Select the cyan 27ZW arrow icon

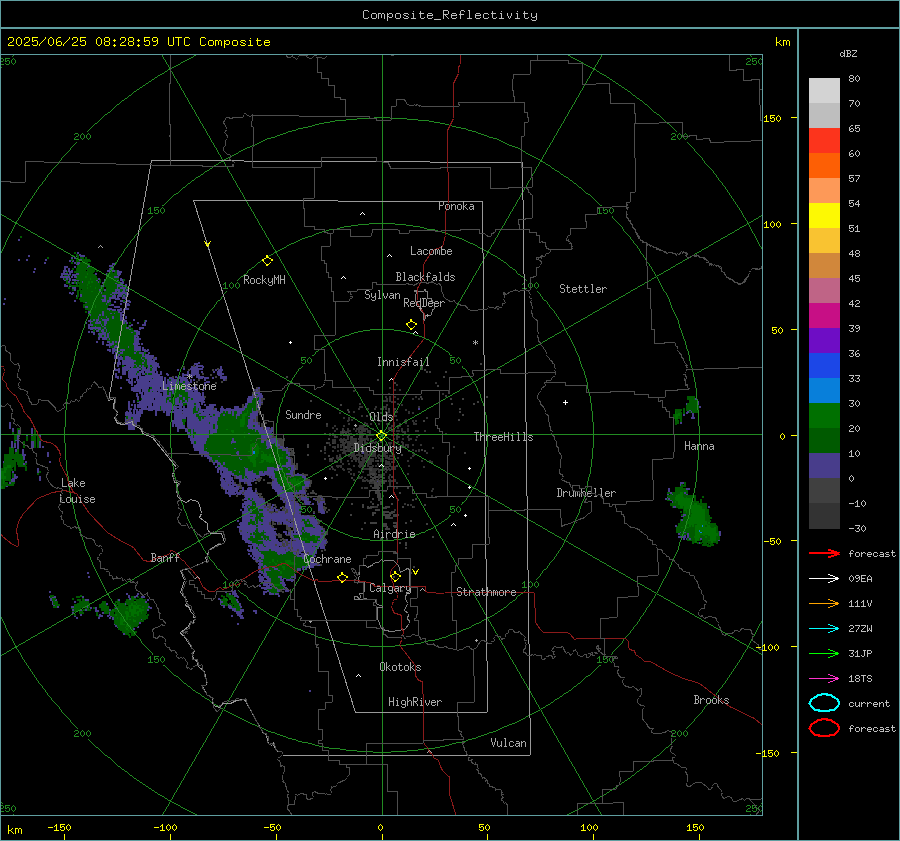[824, 629]
